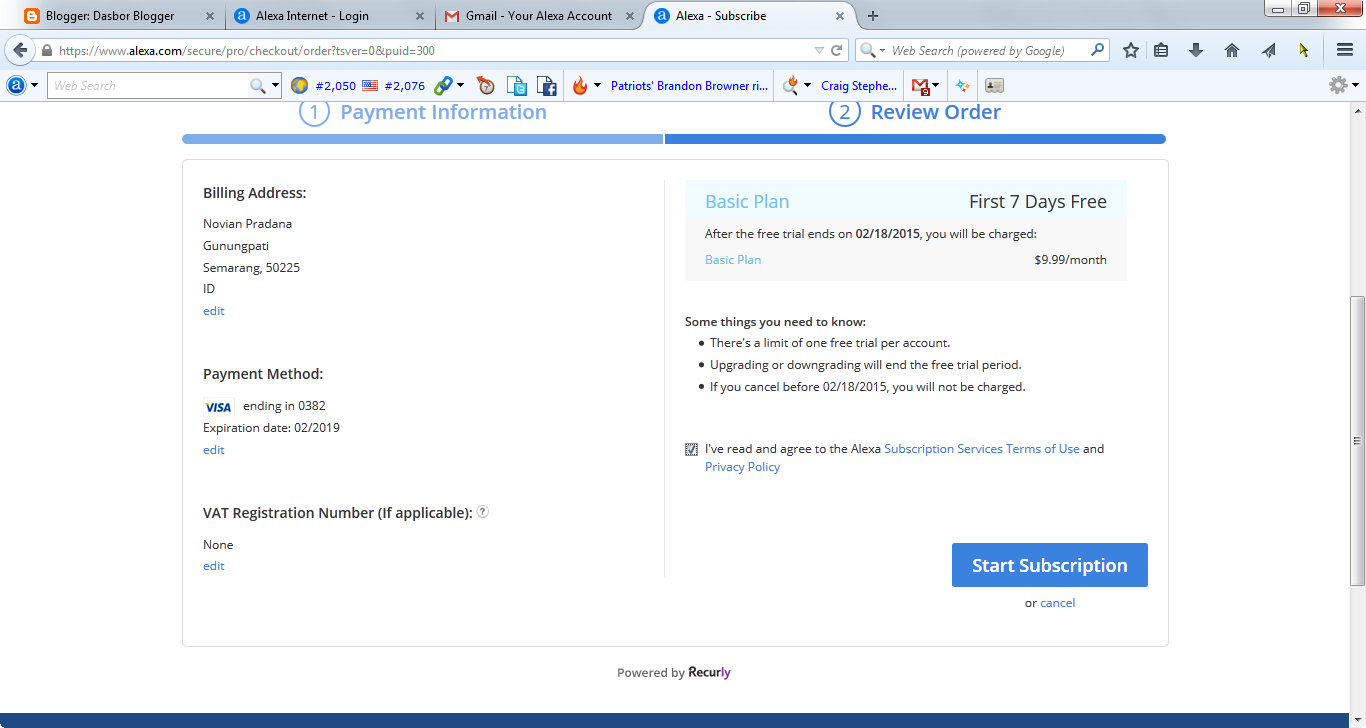1366x728 pixels.
Task: Click the chain links toolbar icon
Action: pos(442,86)
